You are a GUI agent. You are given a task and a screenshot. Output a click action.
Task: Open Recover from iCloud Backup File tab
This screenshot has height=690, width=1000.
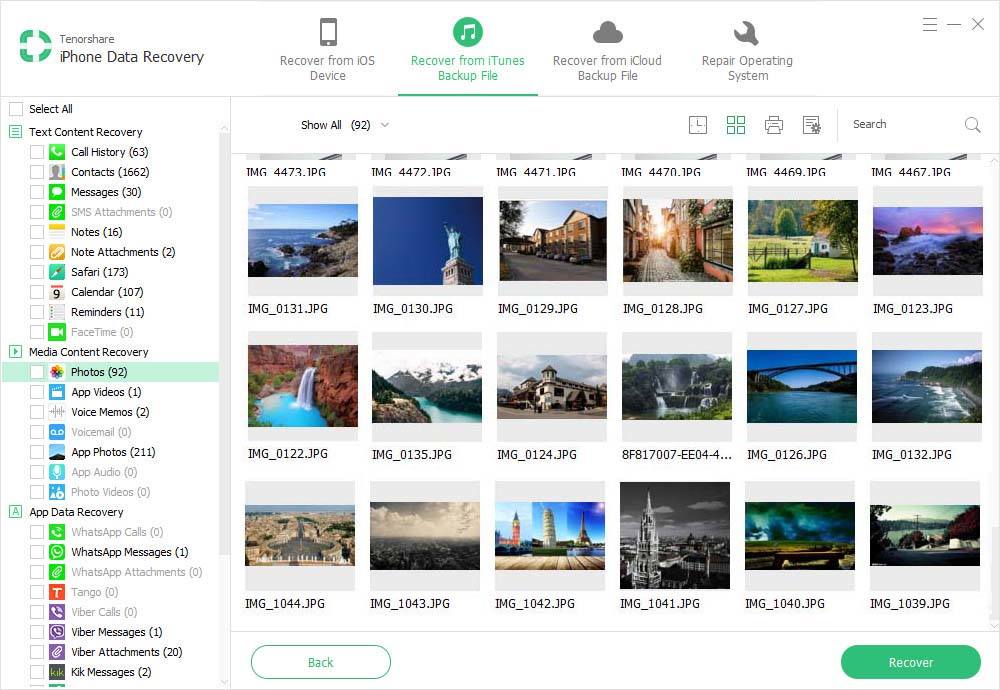607,50
